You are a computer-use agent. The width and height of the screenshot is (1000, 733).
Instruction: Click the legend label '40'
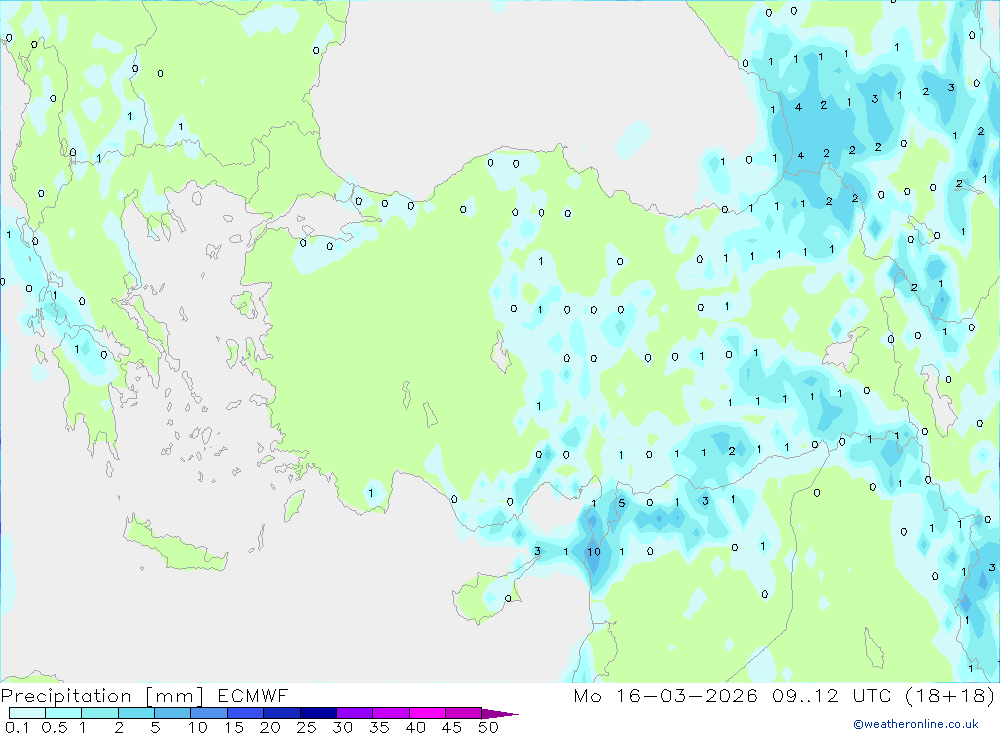[x=415, y=727]
